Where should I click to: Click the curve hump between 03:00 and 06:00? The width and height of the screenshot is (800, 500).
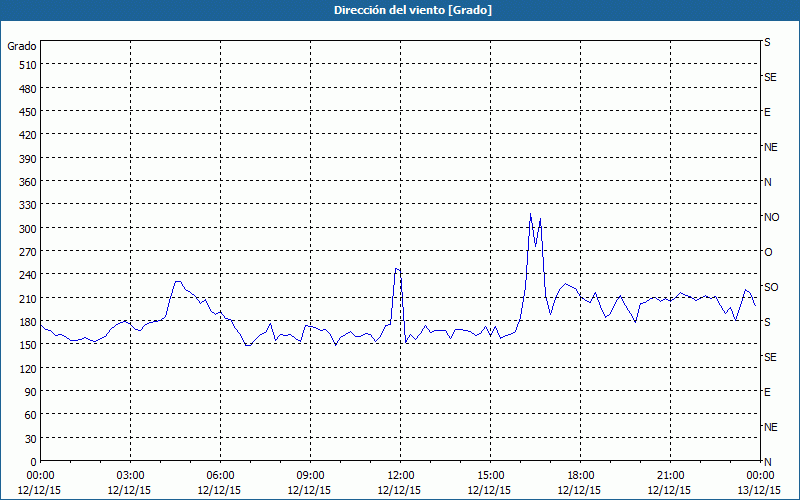(x=177, y=282)
